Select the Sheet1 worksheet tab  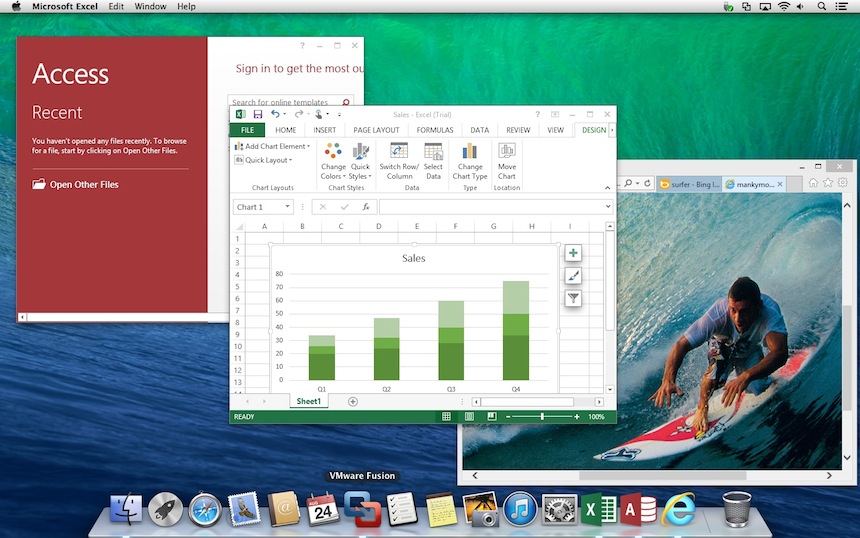tap(309, 401)
